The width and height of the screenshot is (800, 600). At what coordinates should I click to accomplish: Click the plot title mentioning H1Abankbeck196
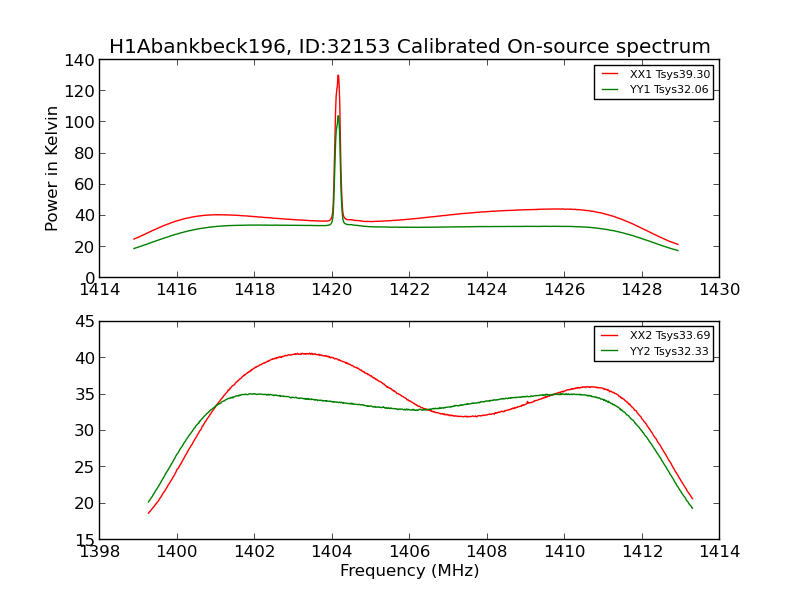pos(410,46)
